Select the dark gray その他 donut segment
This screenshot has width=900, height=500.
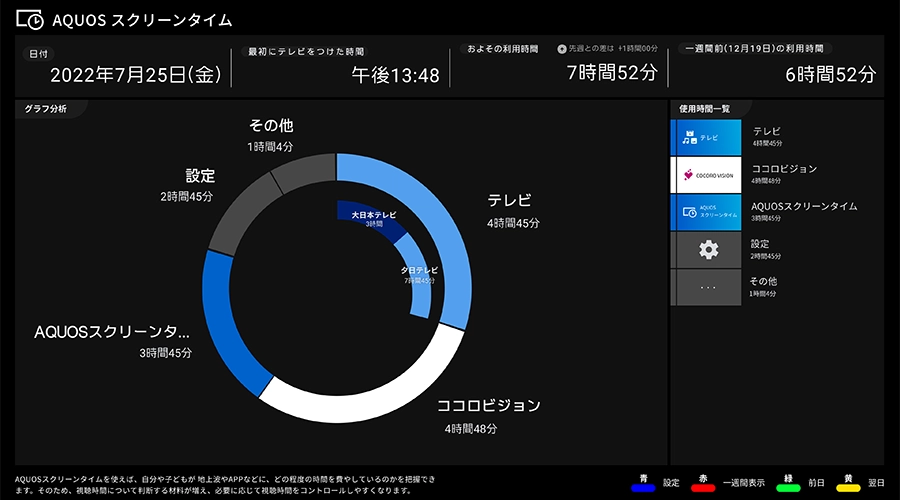pyautogui.click(x=304, y=171)
